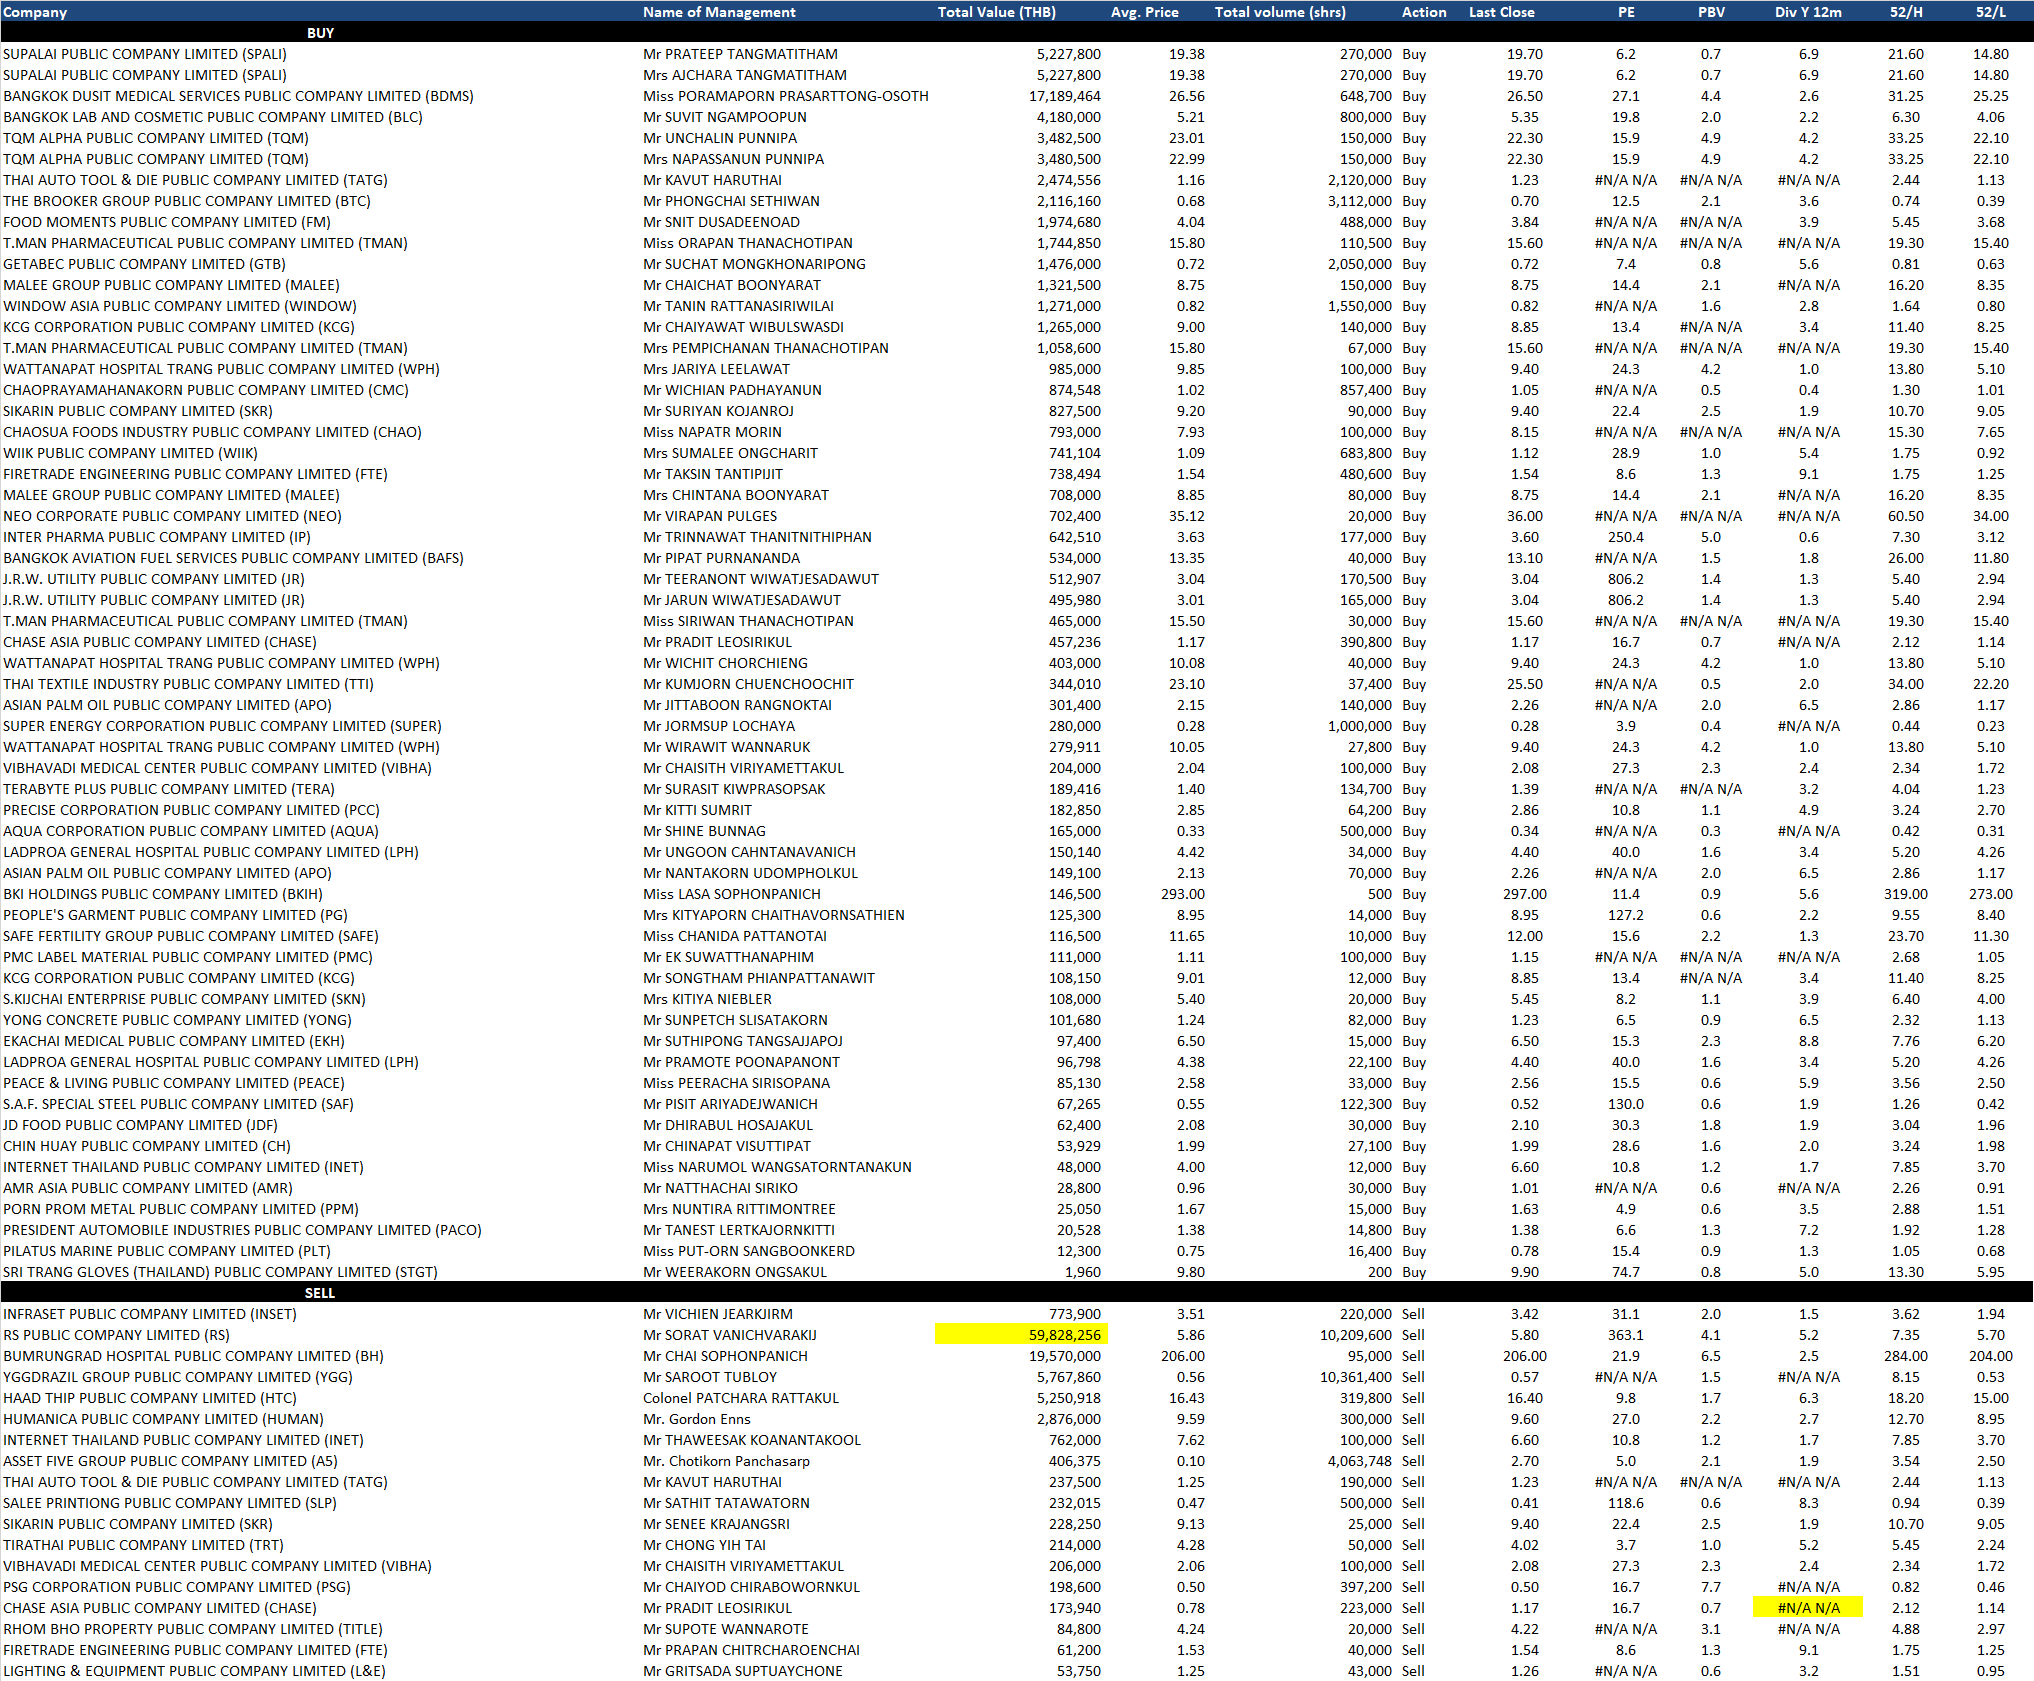Click the Name of Management header
The width and height of the screenshot is (2034, 1681).
click(x=718, y=12)
